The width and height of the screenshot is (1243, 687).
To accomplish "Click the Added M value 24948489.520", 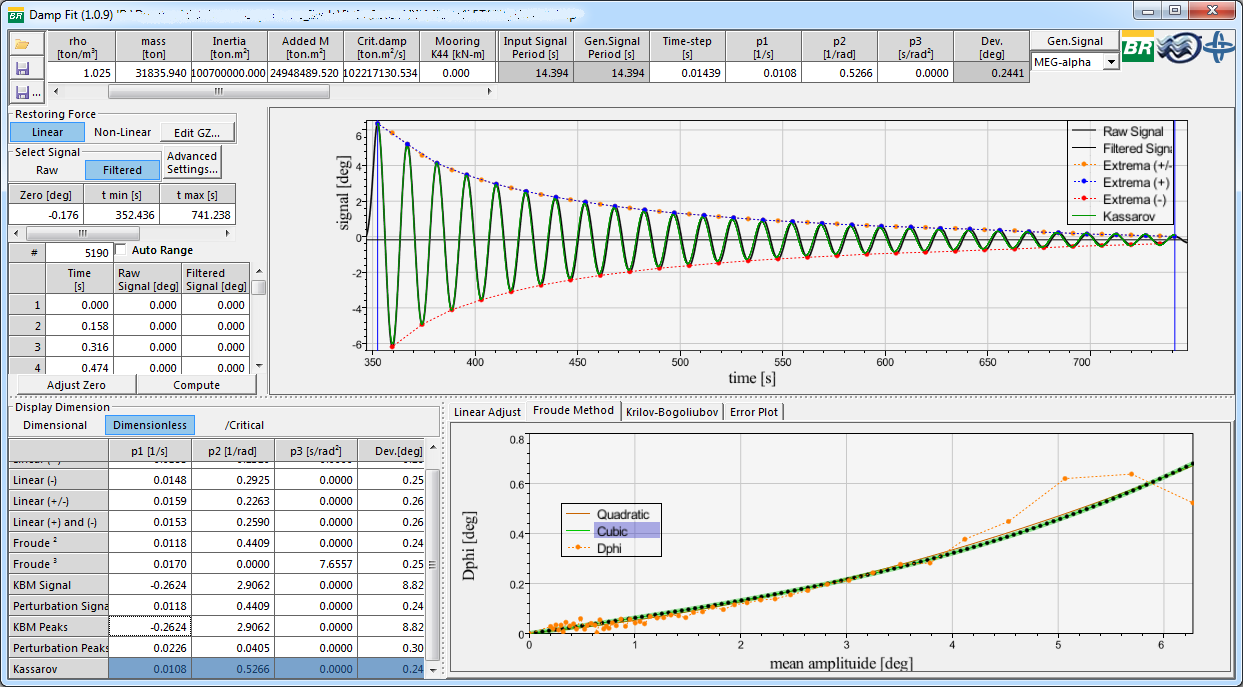I will click(305, 73).
